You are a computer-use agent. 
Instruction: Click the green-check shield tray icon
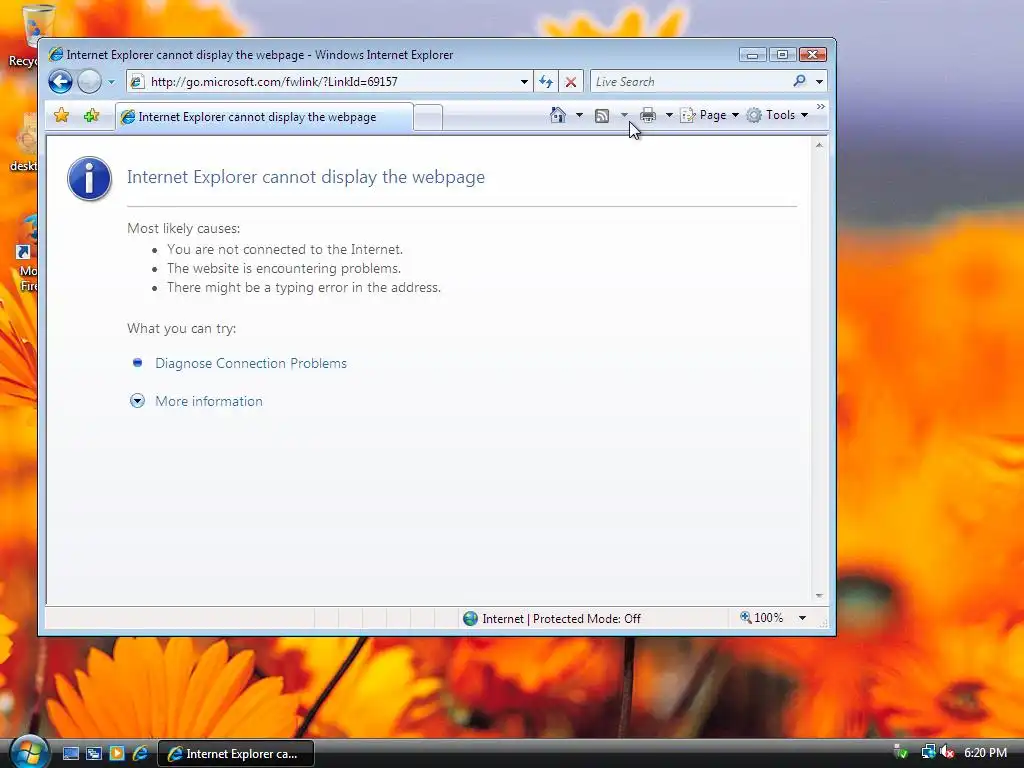[x=900, y=752]
